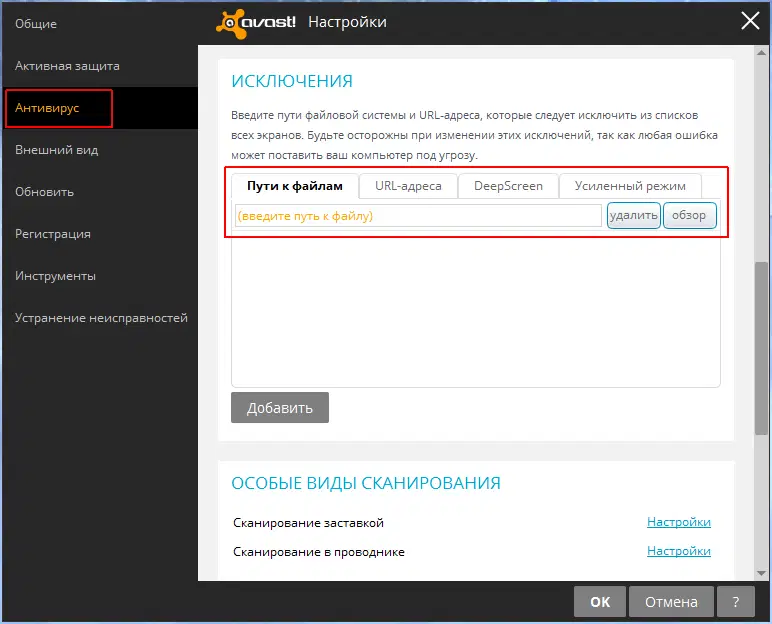Click the Сканирование заставкой label
Viewport: 772px width, 624px height.
(x=308, y=523)
